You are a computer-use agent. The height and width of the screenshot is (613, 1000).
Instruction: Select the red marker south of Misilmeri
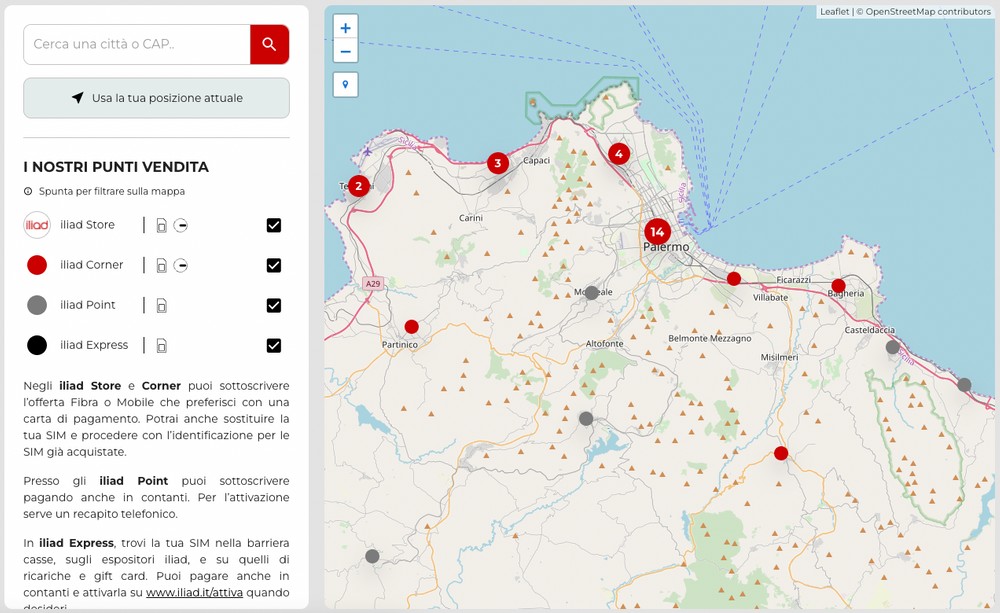pos(781,454)
